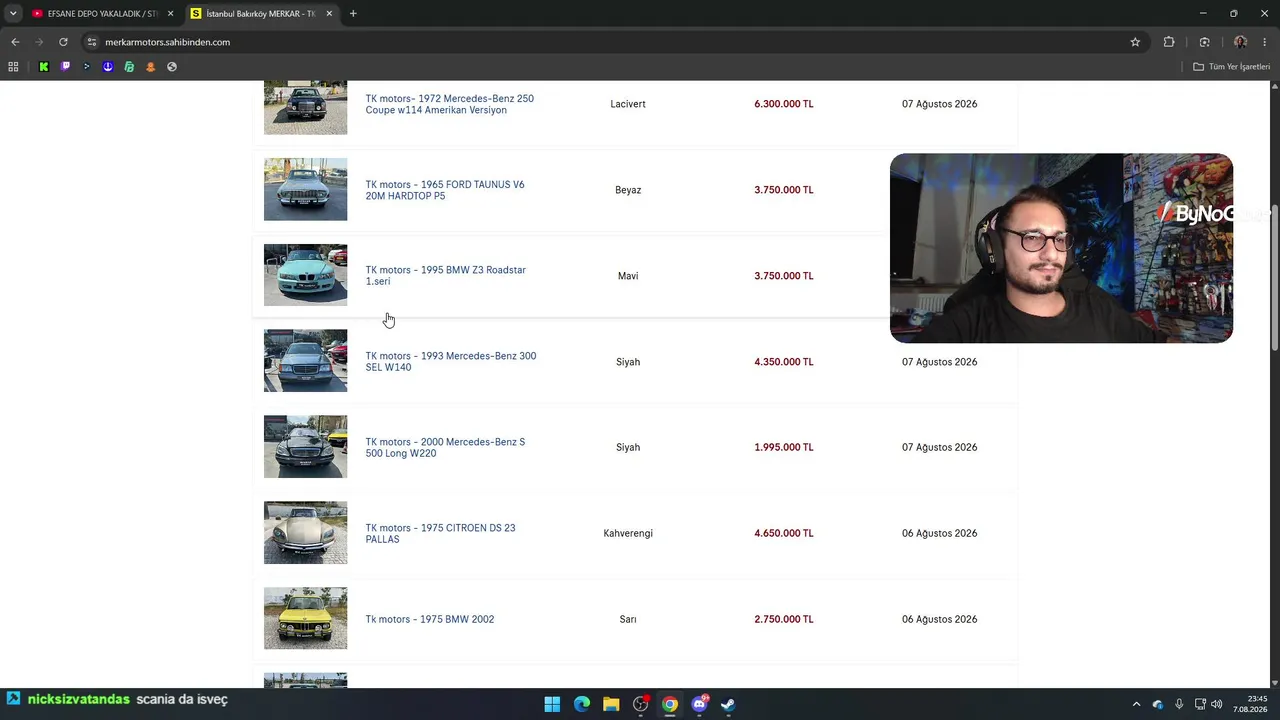This screenshot has width=1280, height=720.
Task: Click the Sarı color cell
Action: pos(628,619)
